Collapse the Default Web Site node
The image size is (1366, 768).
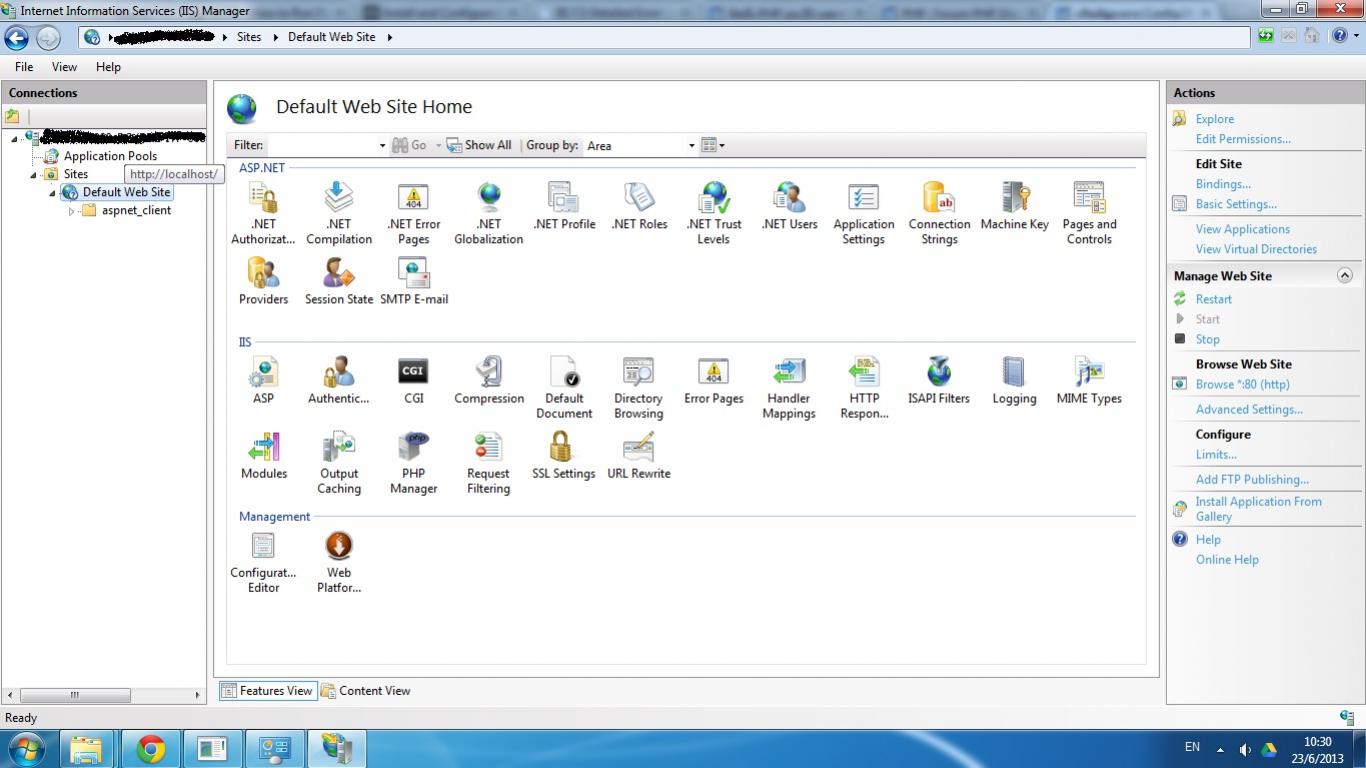click(53, 192)
